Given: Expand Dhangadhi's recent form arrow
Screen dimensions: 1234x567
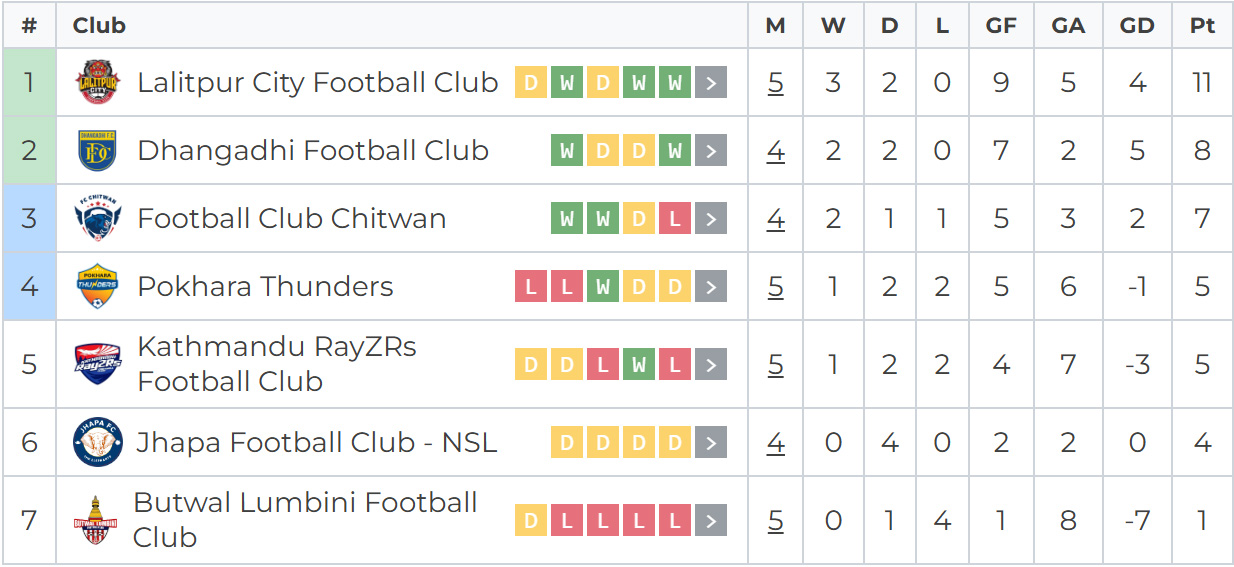Looking at the screenshot, I should (x=711, y=151).
